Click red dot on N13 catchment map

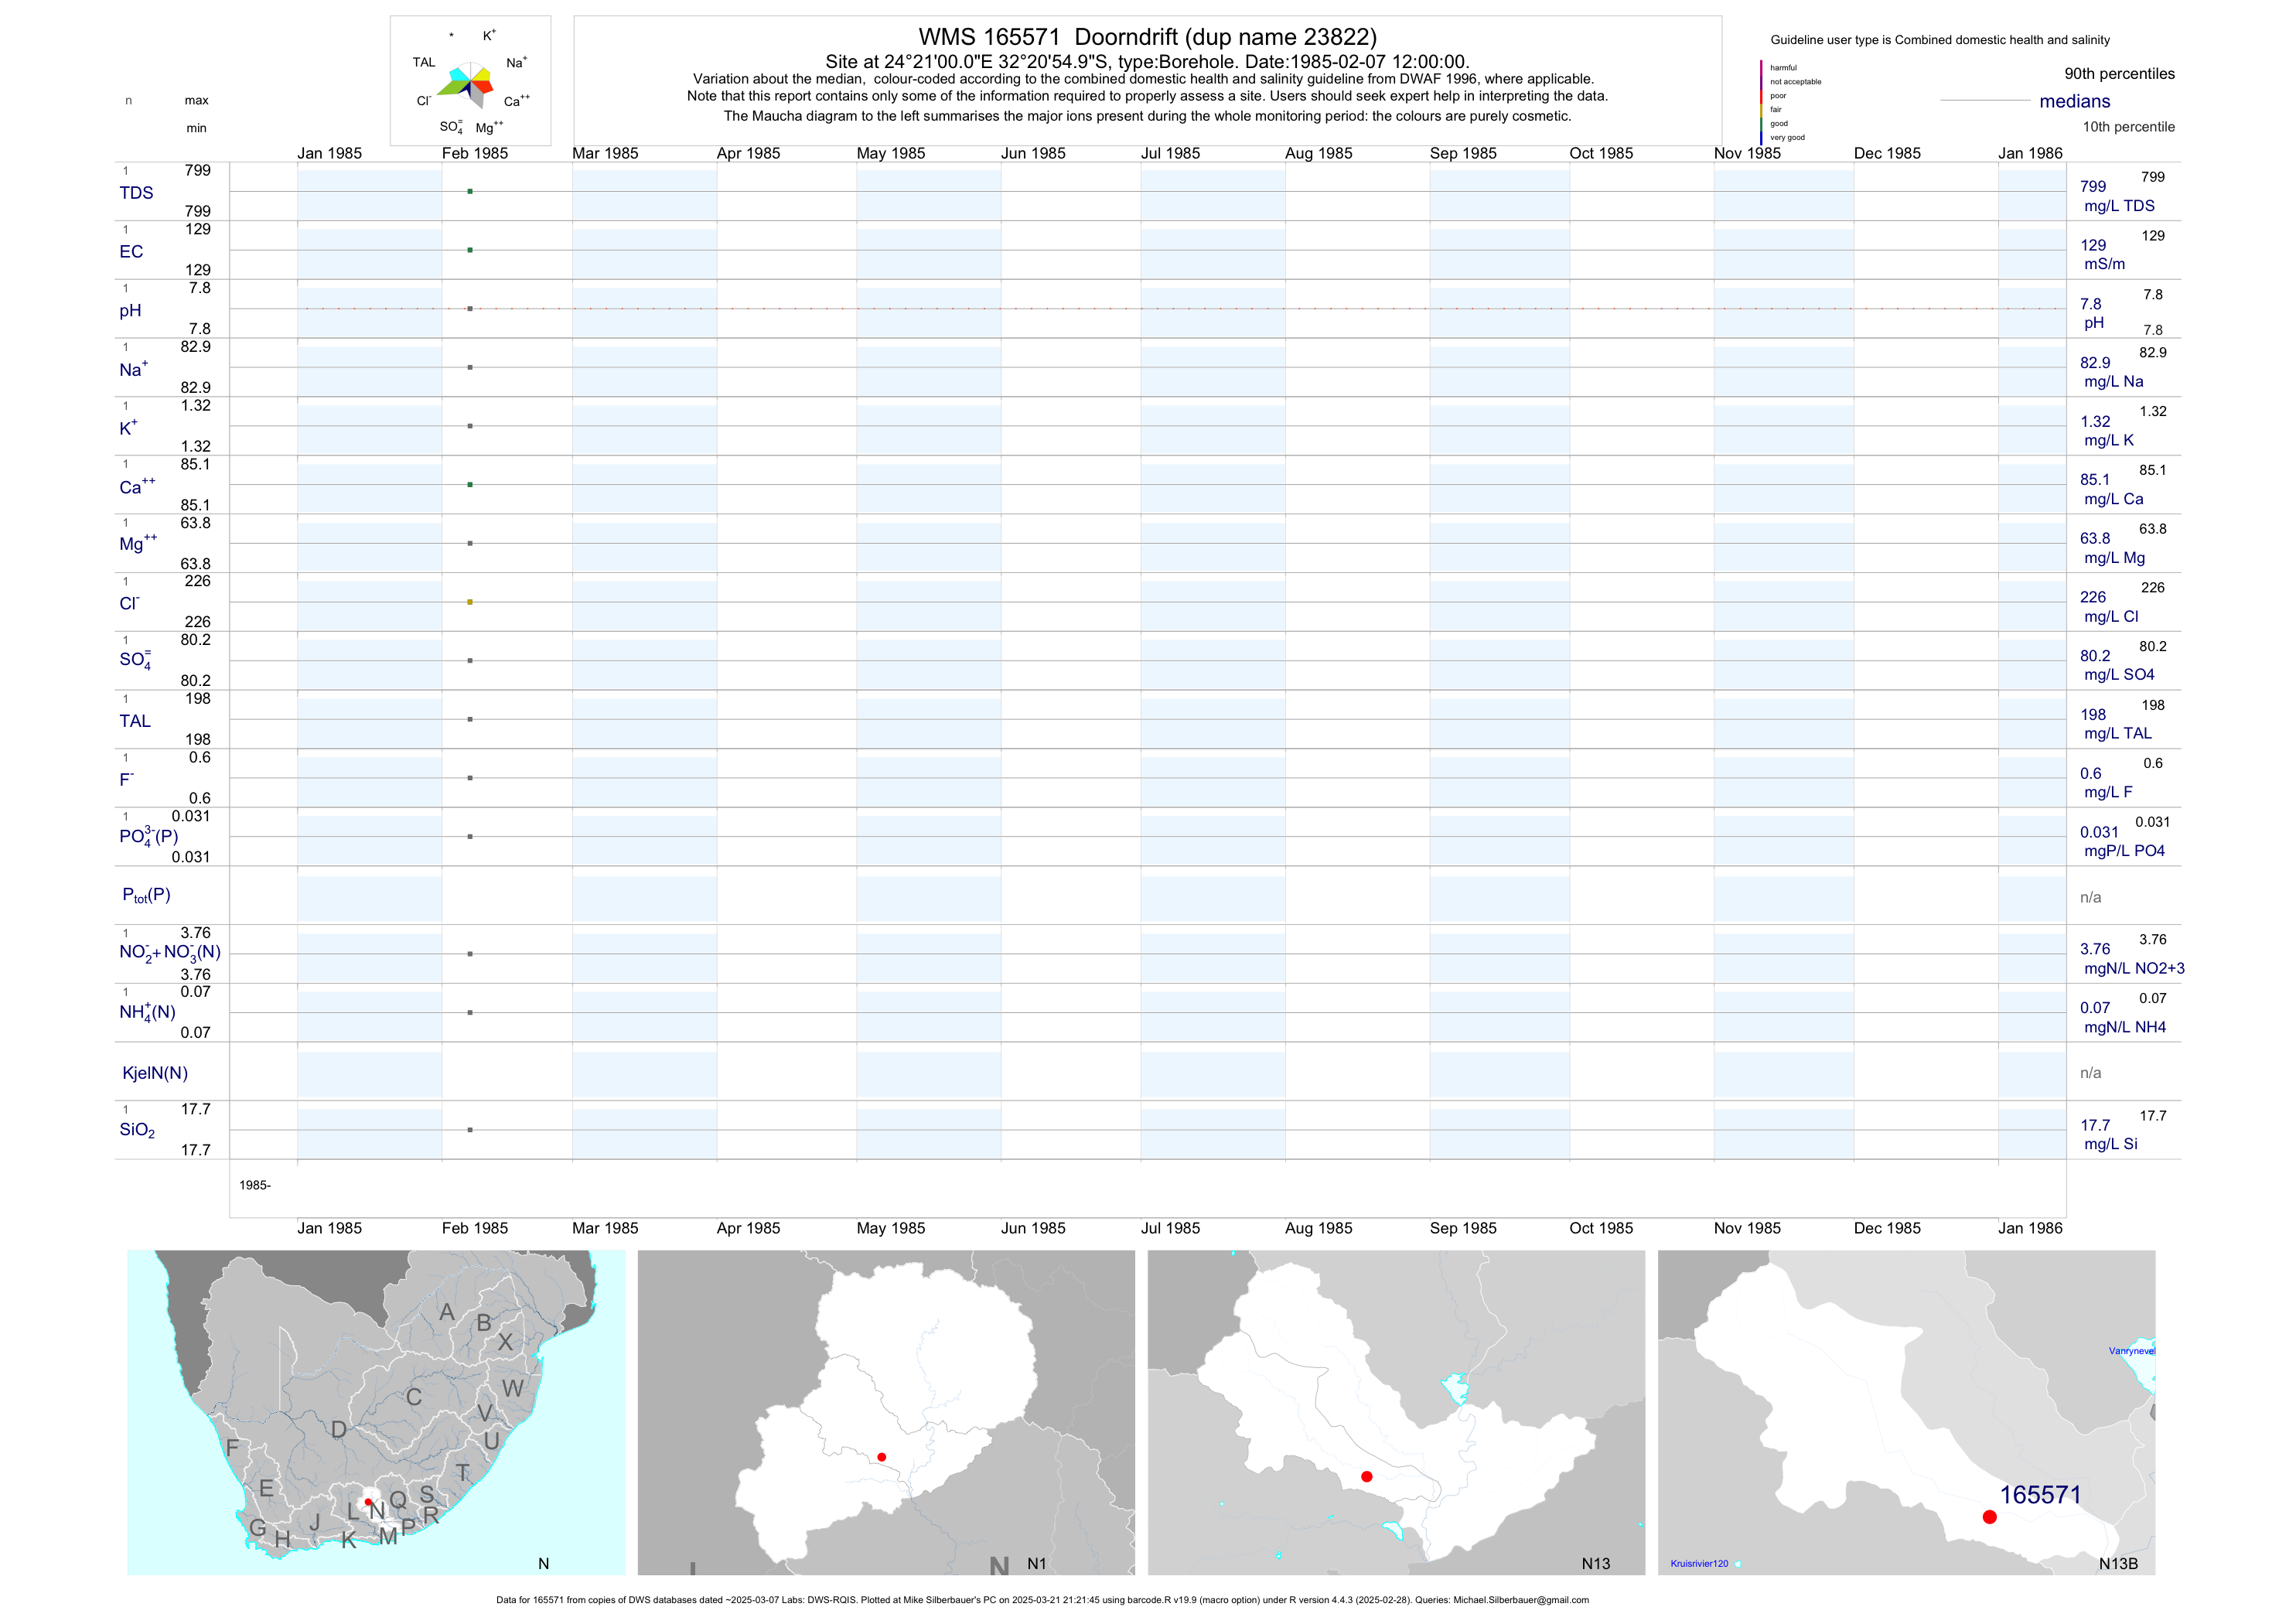click(x=1366, y=1476)
